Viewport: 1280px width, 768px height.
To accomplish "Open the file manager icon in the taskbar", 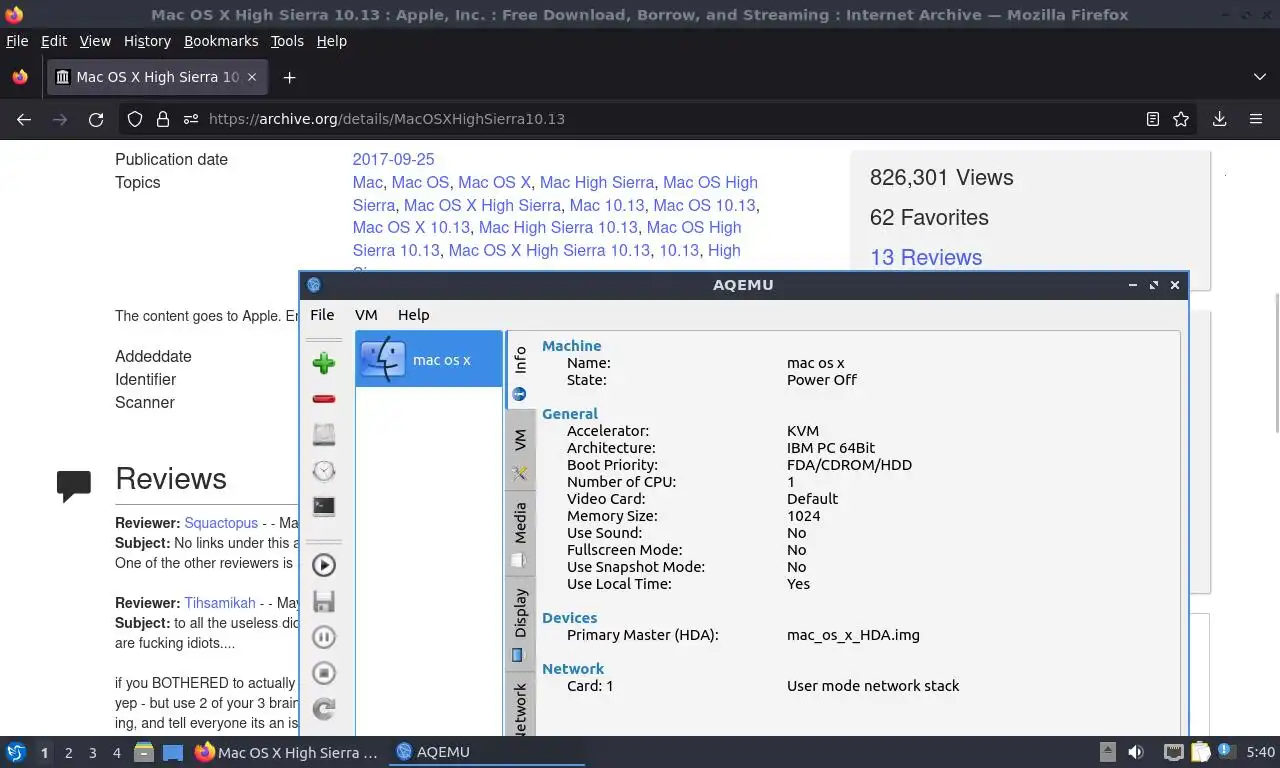I will [143, 752].
